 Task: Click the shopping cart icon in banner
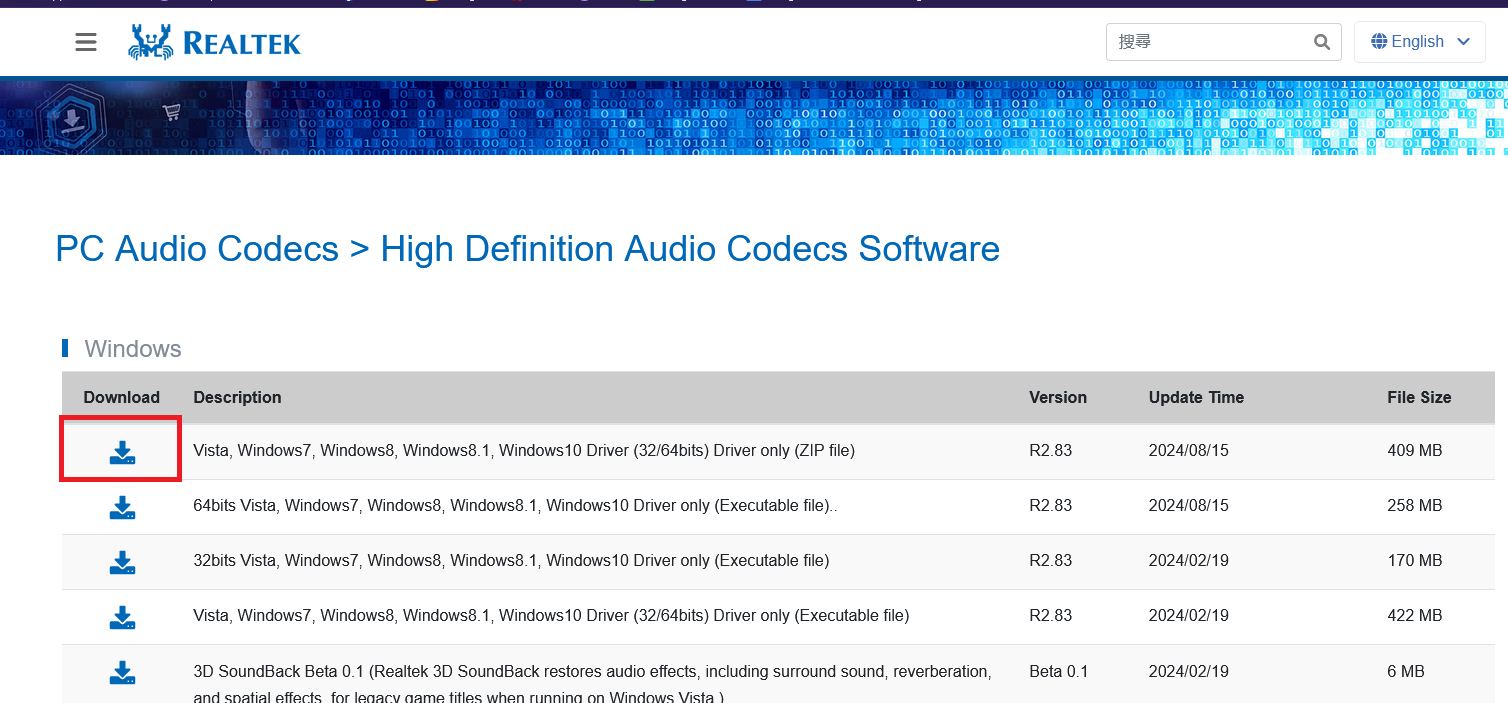click(172, 112)
